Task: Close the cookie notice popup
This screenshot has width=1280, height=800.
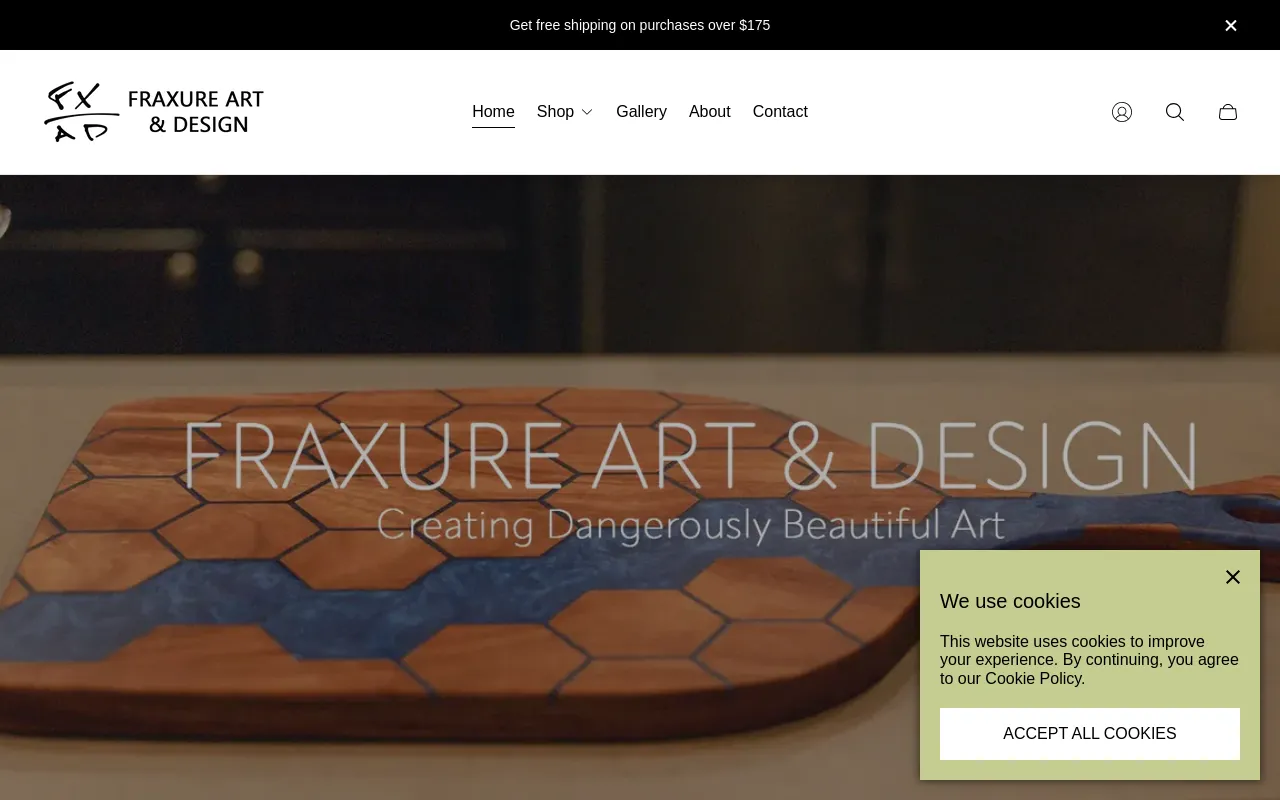Action: click(x=1233, y=577)
